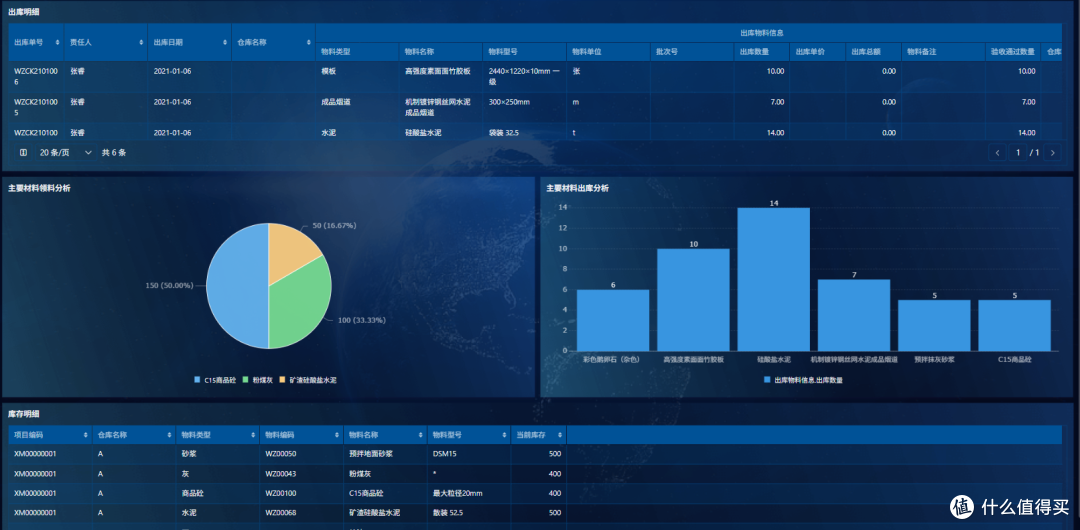Click sort arrows on 责任人 column
Screen dimensions: 1080x530
142,42
